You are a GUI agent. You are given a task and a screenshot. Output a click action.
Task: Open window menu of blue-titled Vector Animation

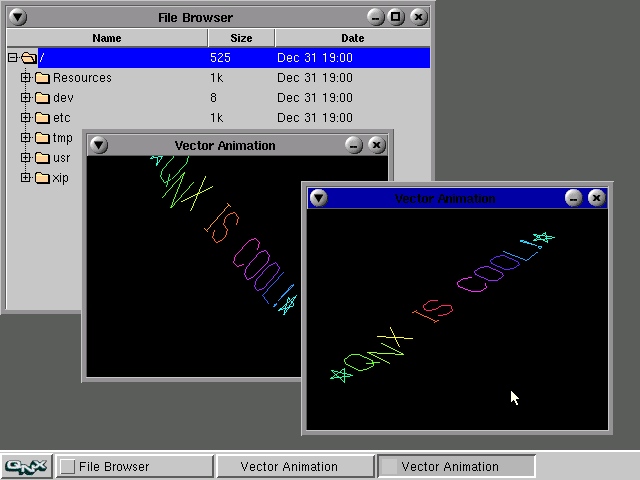318,198
